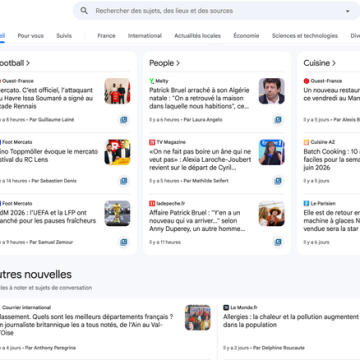Open the Anny Duperey article thumbnail
The width and height of the screenshot is (360, 360).
pos(272,213)
